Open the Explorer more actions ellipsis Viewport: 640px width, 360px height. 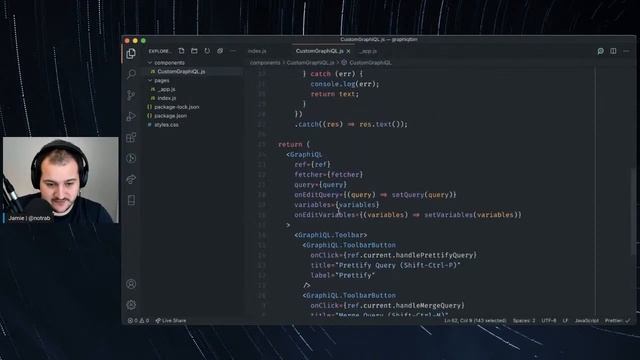(x=233, y=51)
